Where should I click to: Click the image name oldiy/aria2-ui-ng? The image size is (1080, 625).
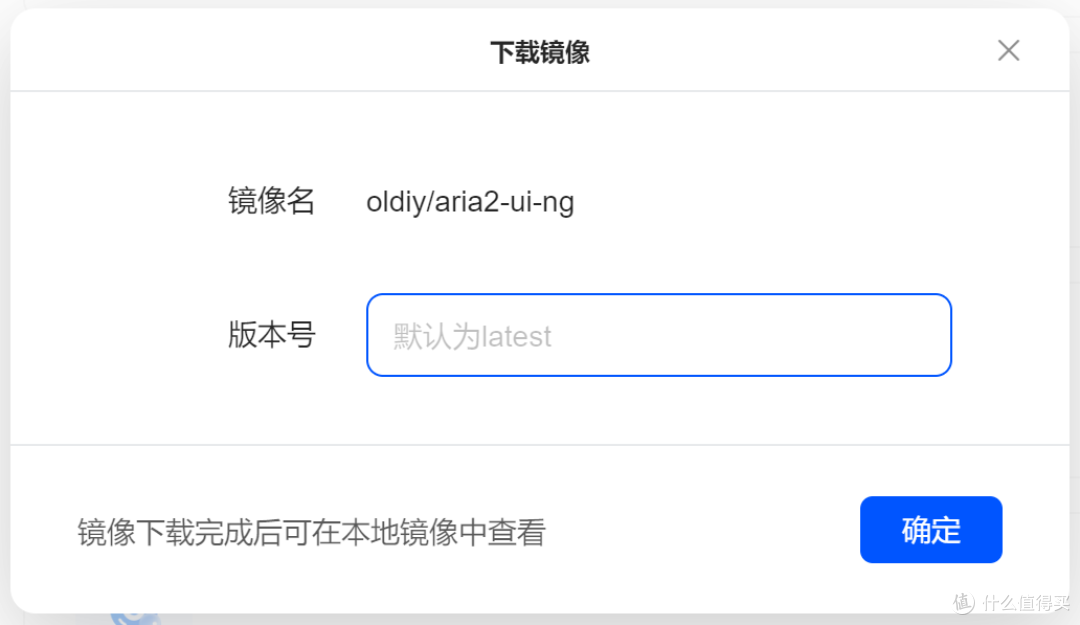point(470,202)
